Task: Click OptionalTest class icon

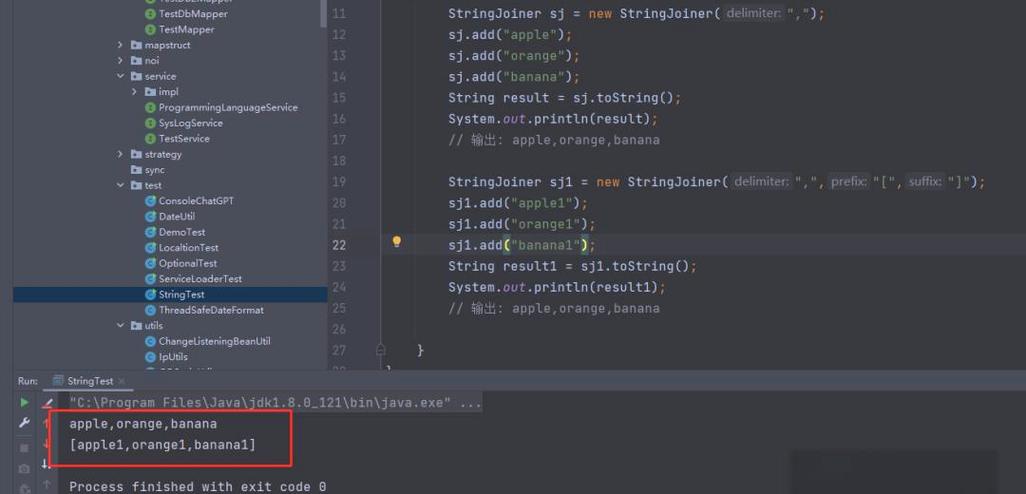Action: tap(150, 263)
